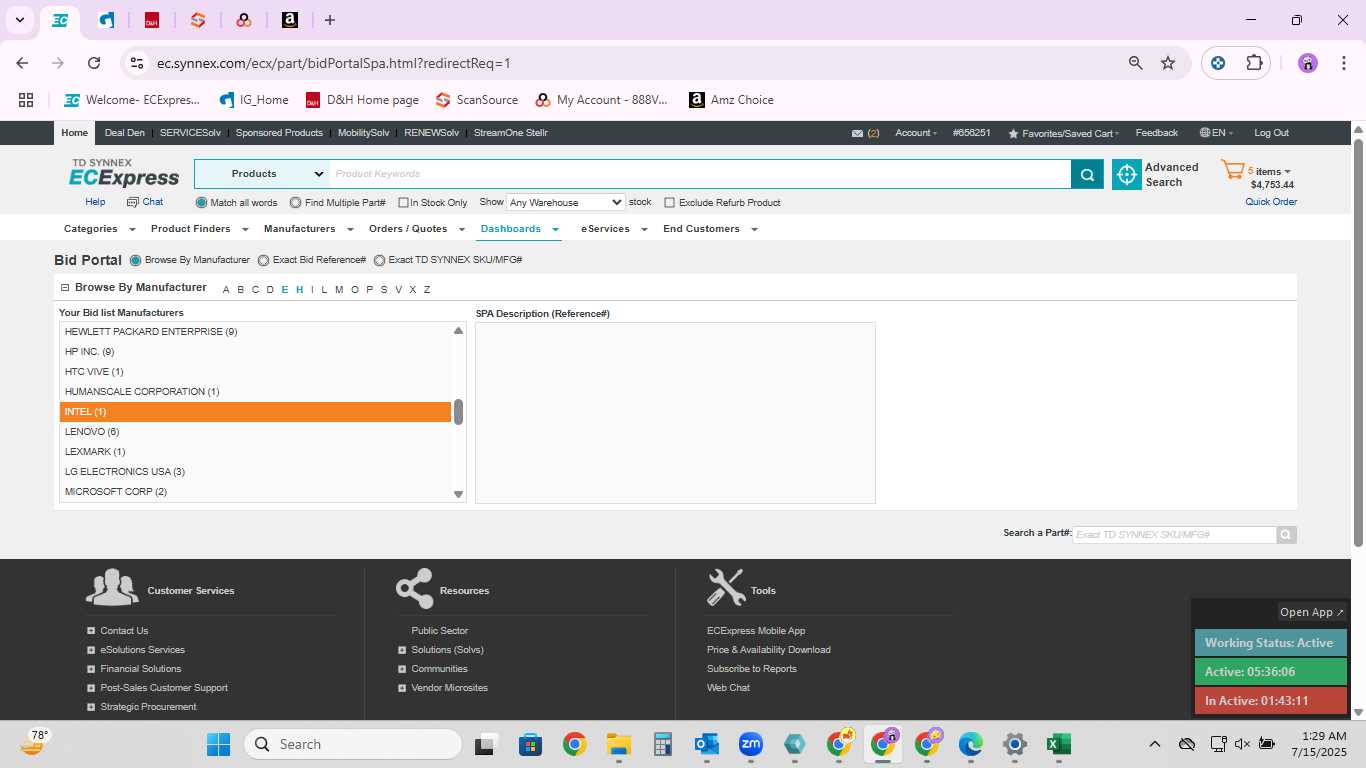Collapse Browse By Manufacturer section
The width and height of the screenshot is (1366, 768).
pos(65,288)
